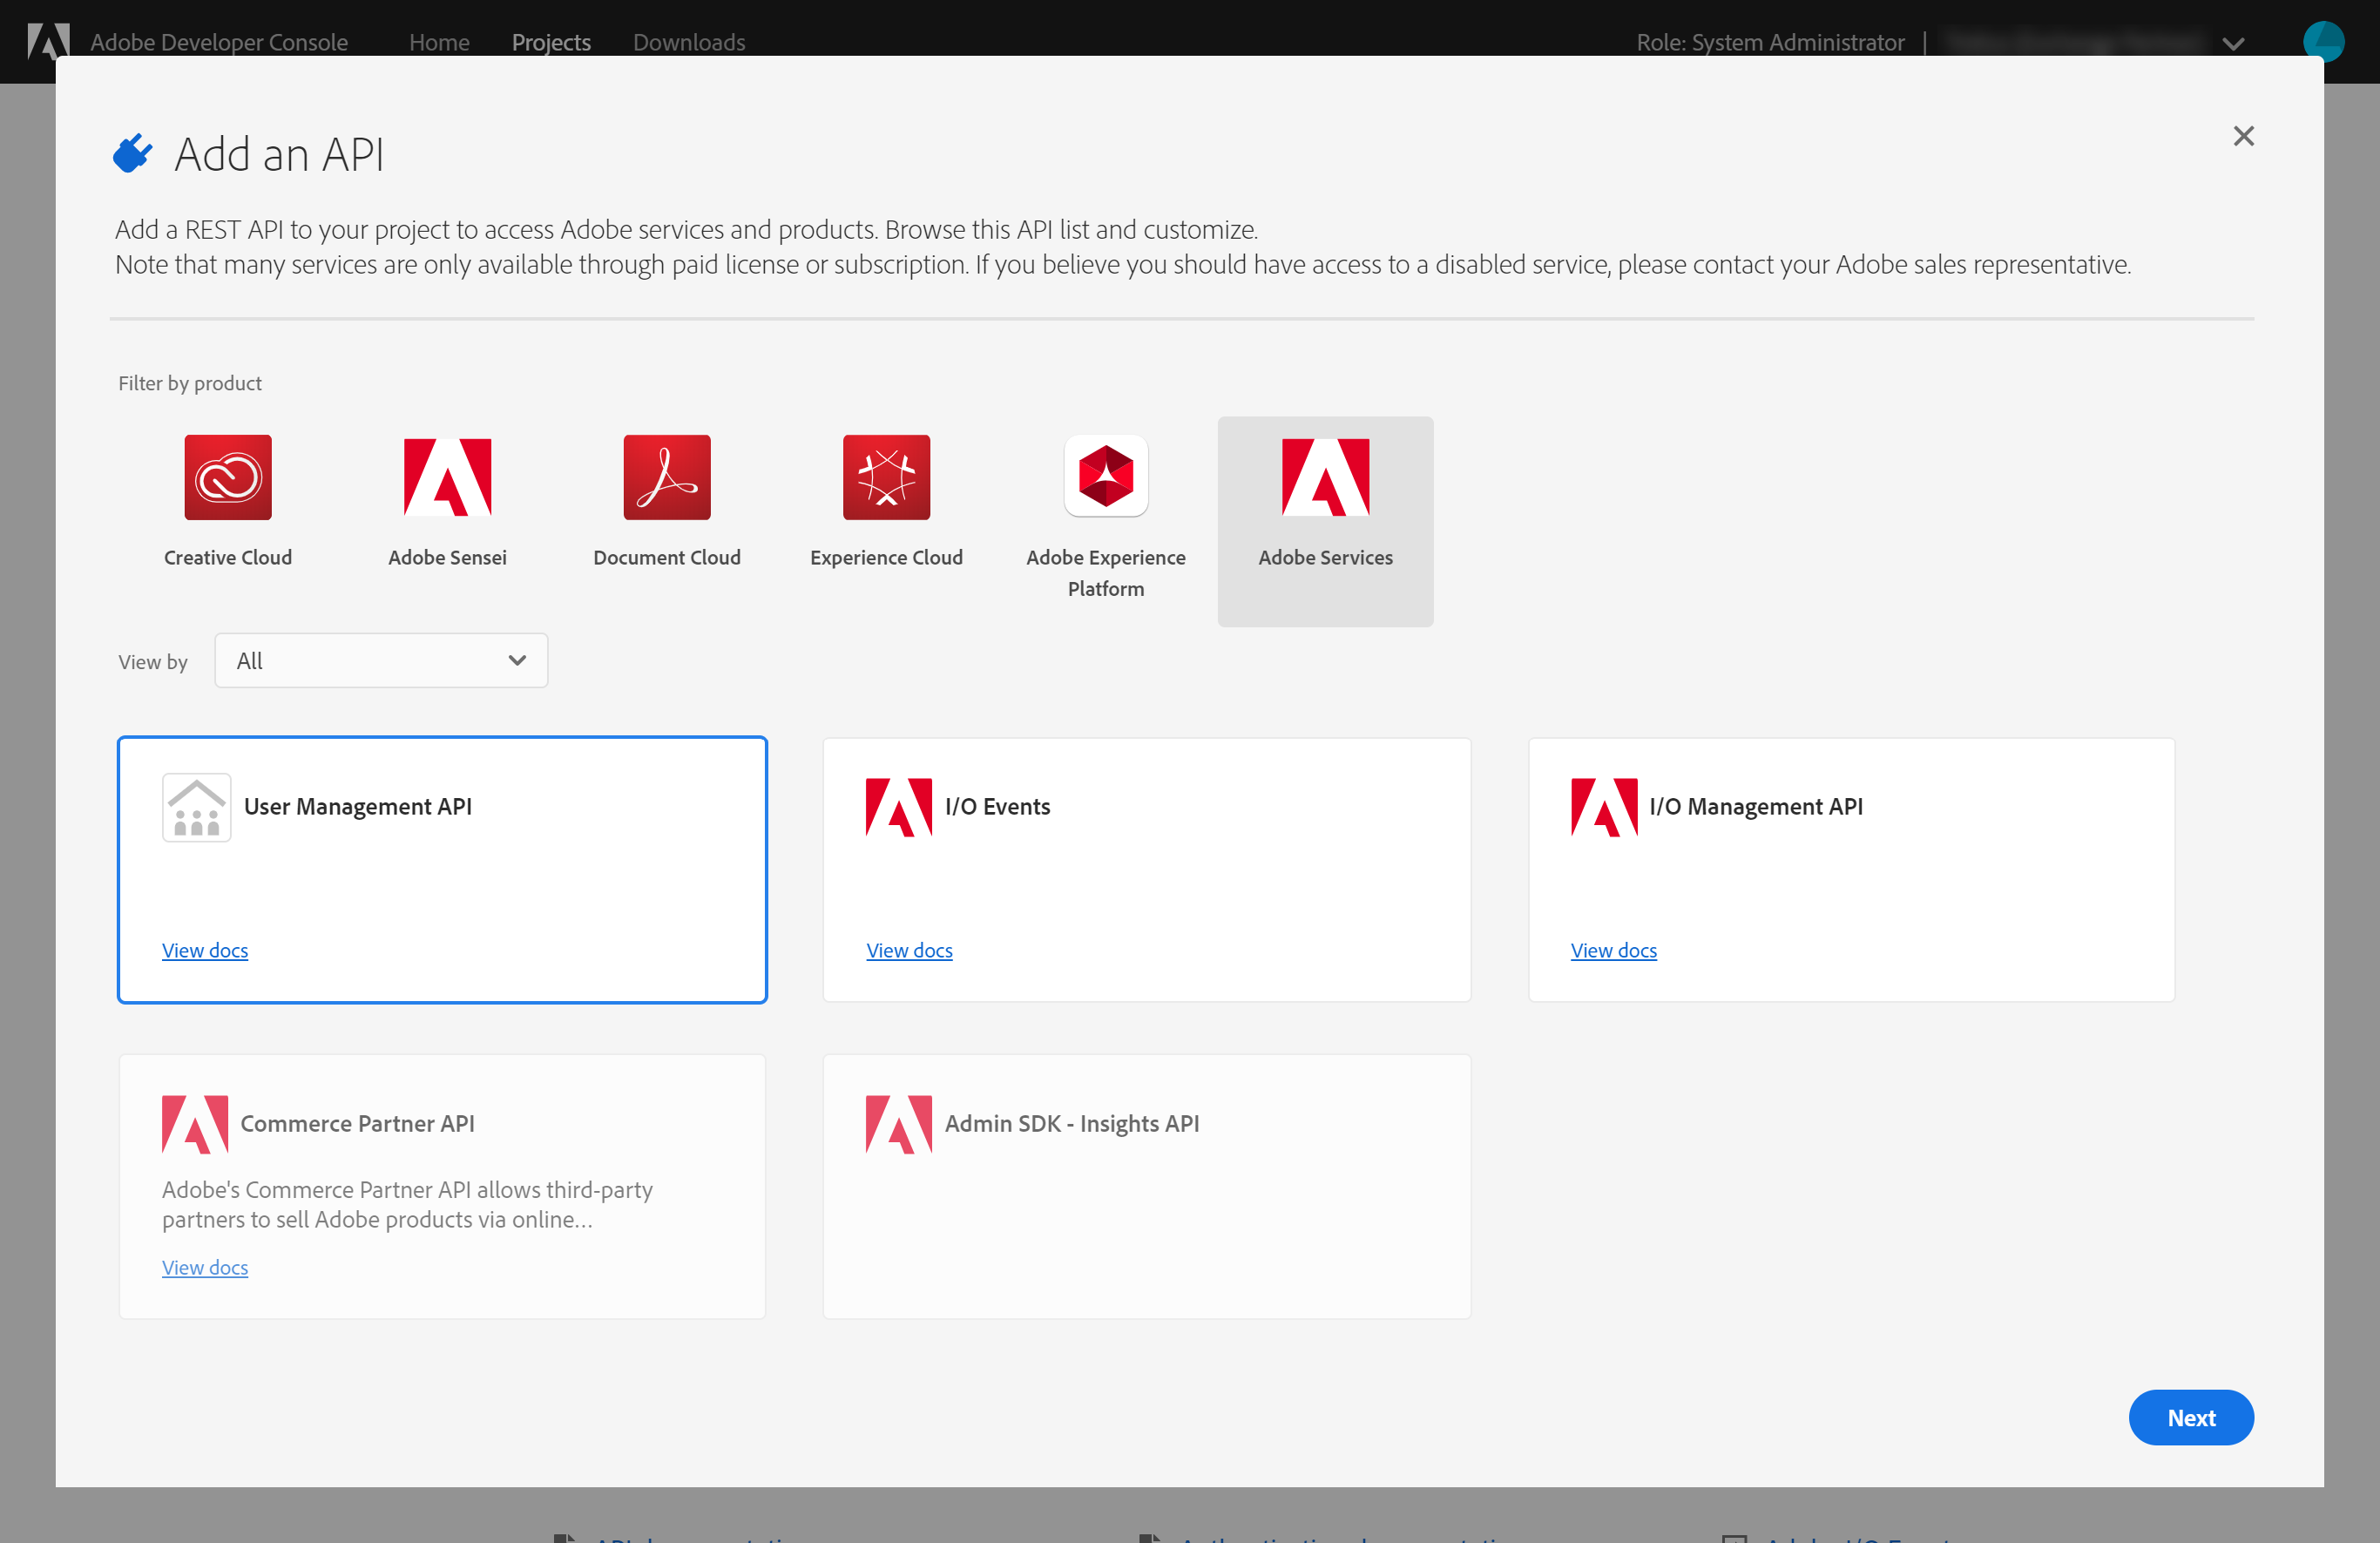Click the Creative Cloud filter label
The width and height of the screenshot is (2380, 1543).
click(x=228, y=557)
